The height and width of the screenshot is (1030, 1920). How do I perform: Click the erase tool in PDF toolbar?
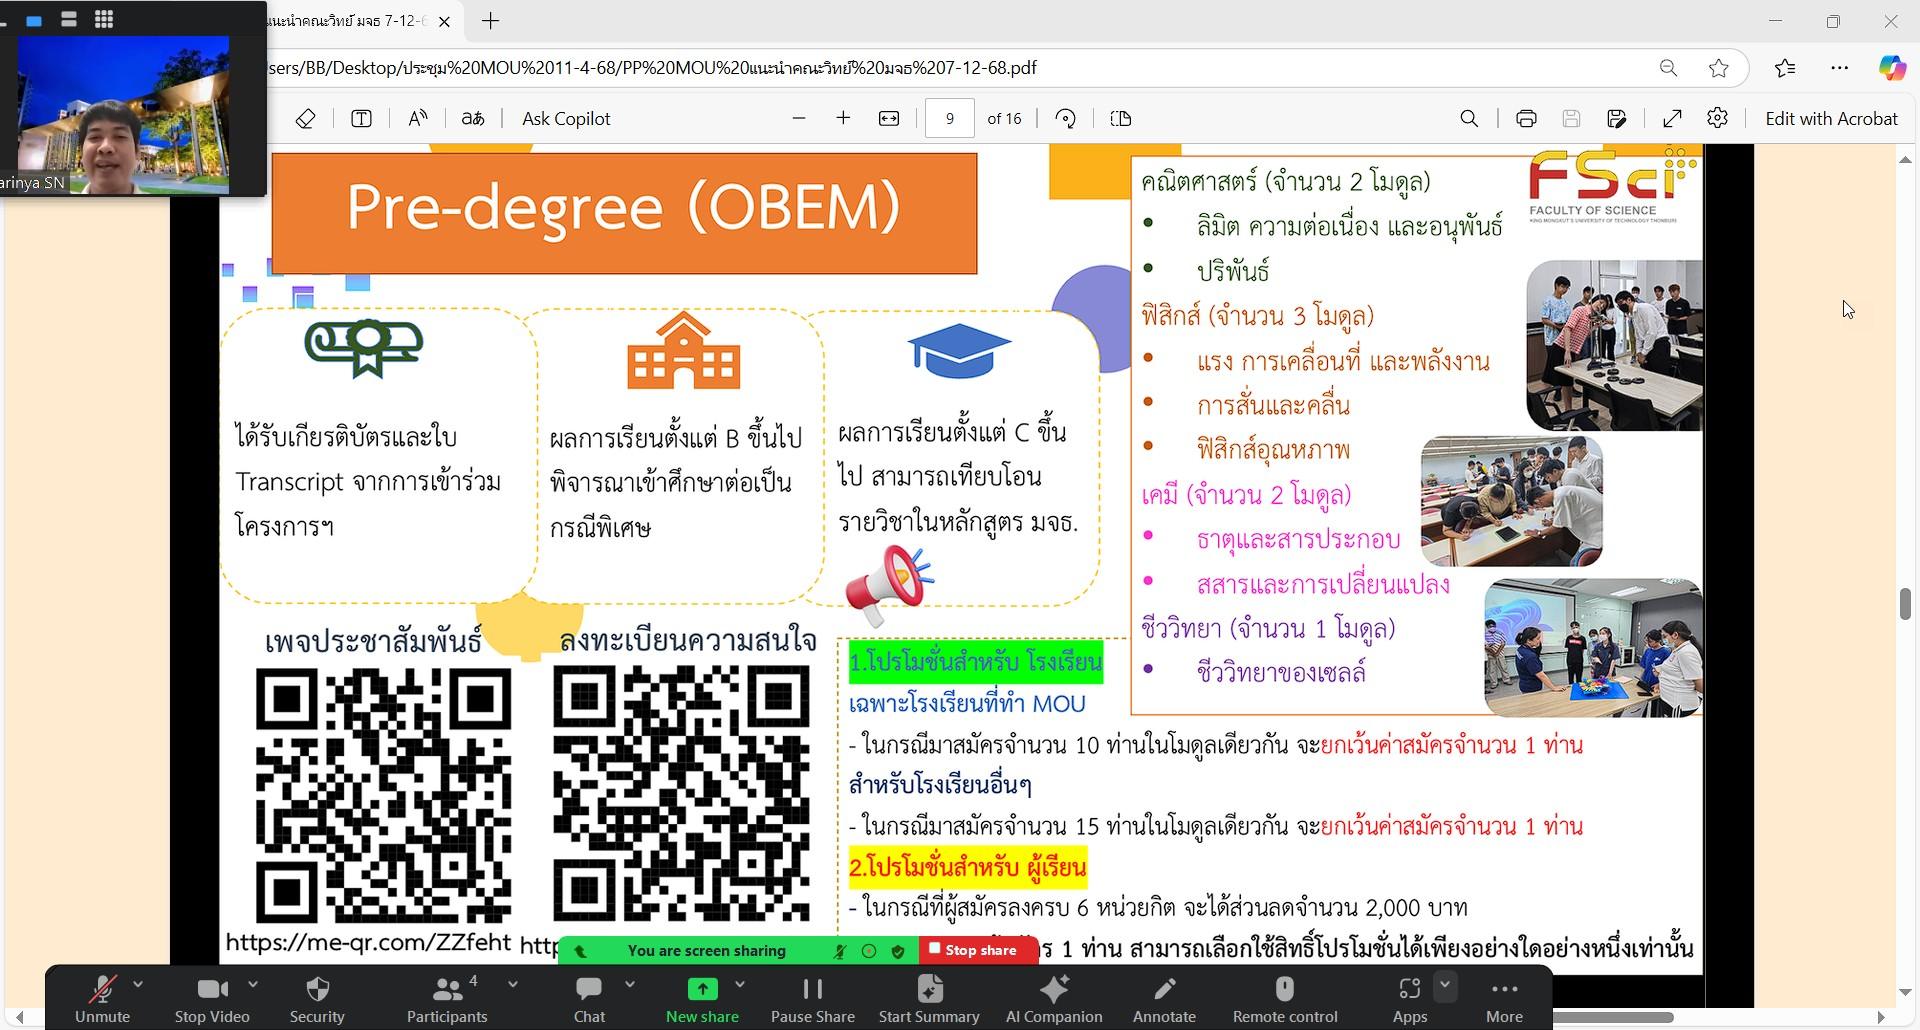click(x=306, y=118)
